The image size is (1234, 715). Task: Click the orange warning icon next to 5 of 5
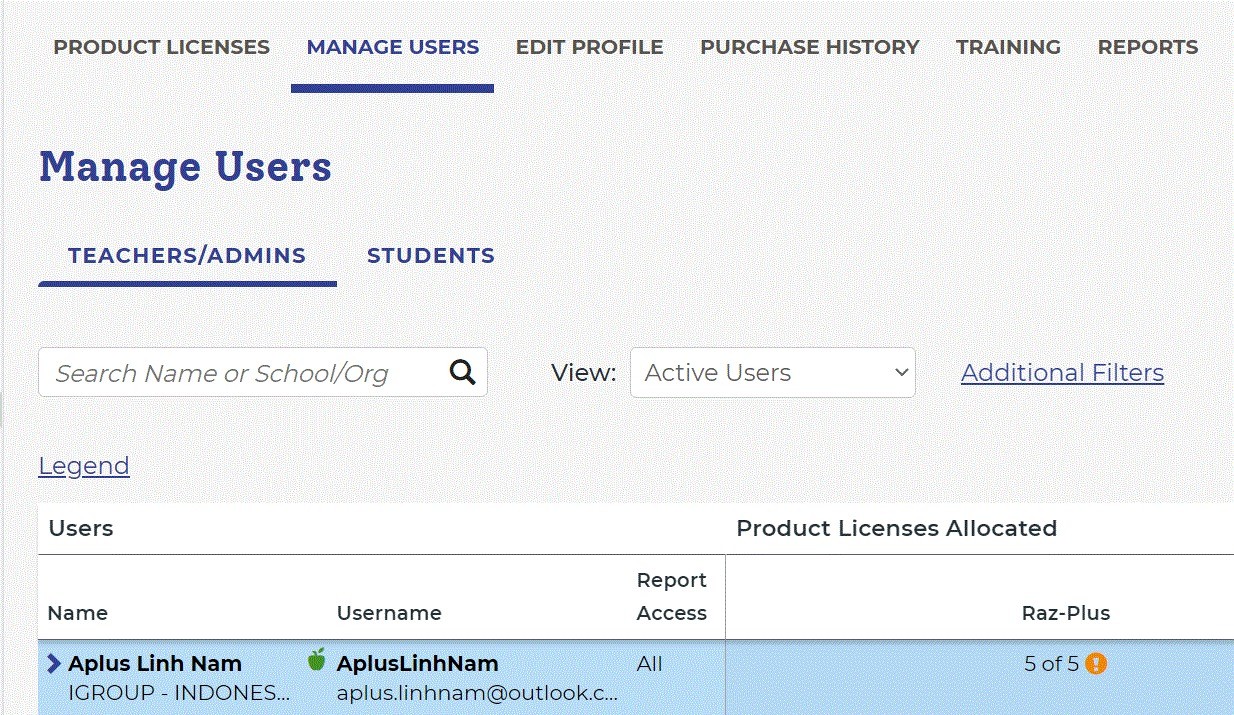click(1096, 664)
